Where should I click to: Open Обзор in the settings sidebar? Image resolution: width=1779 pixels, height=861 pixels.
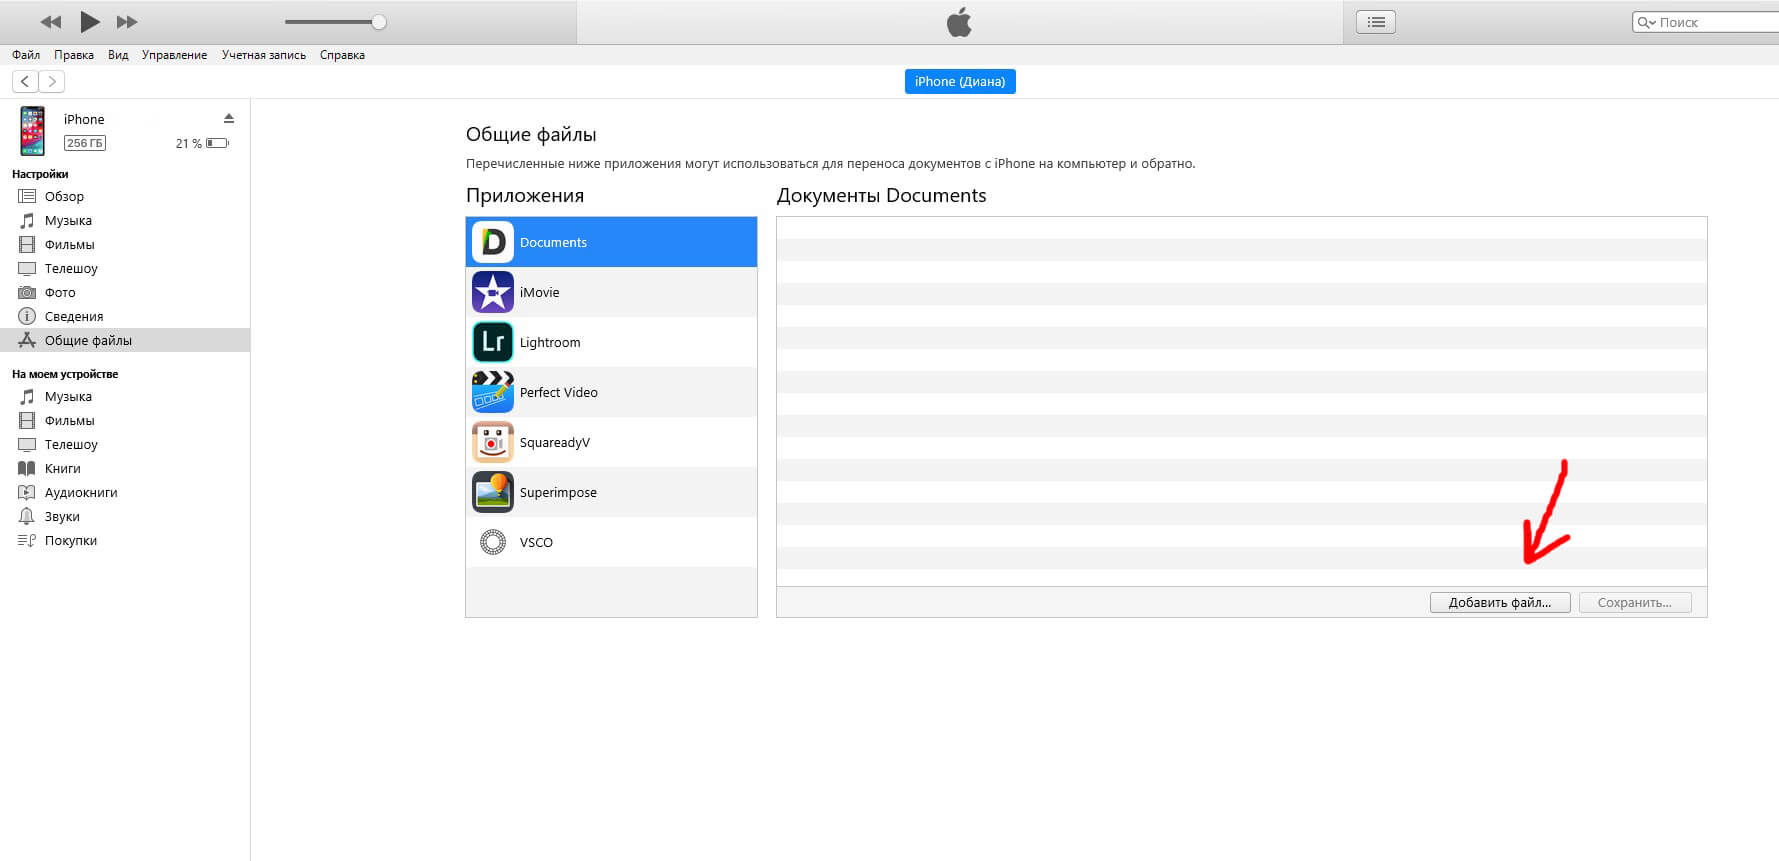tap(64, 197)
